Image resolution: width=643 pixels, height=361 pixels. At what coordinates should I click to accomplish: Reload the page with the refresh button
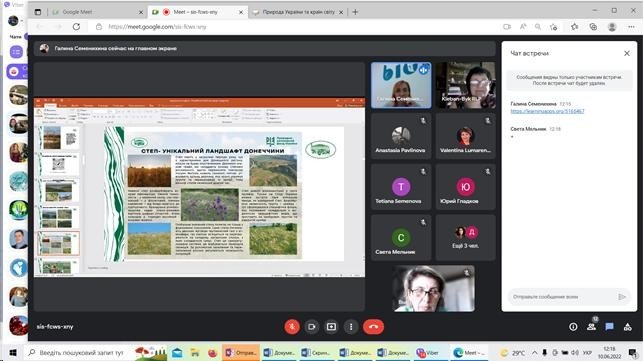76,27
